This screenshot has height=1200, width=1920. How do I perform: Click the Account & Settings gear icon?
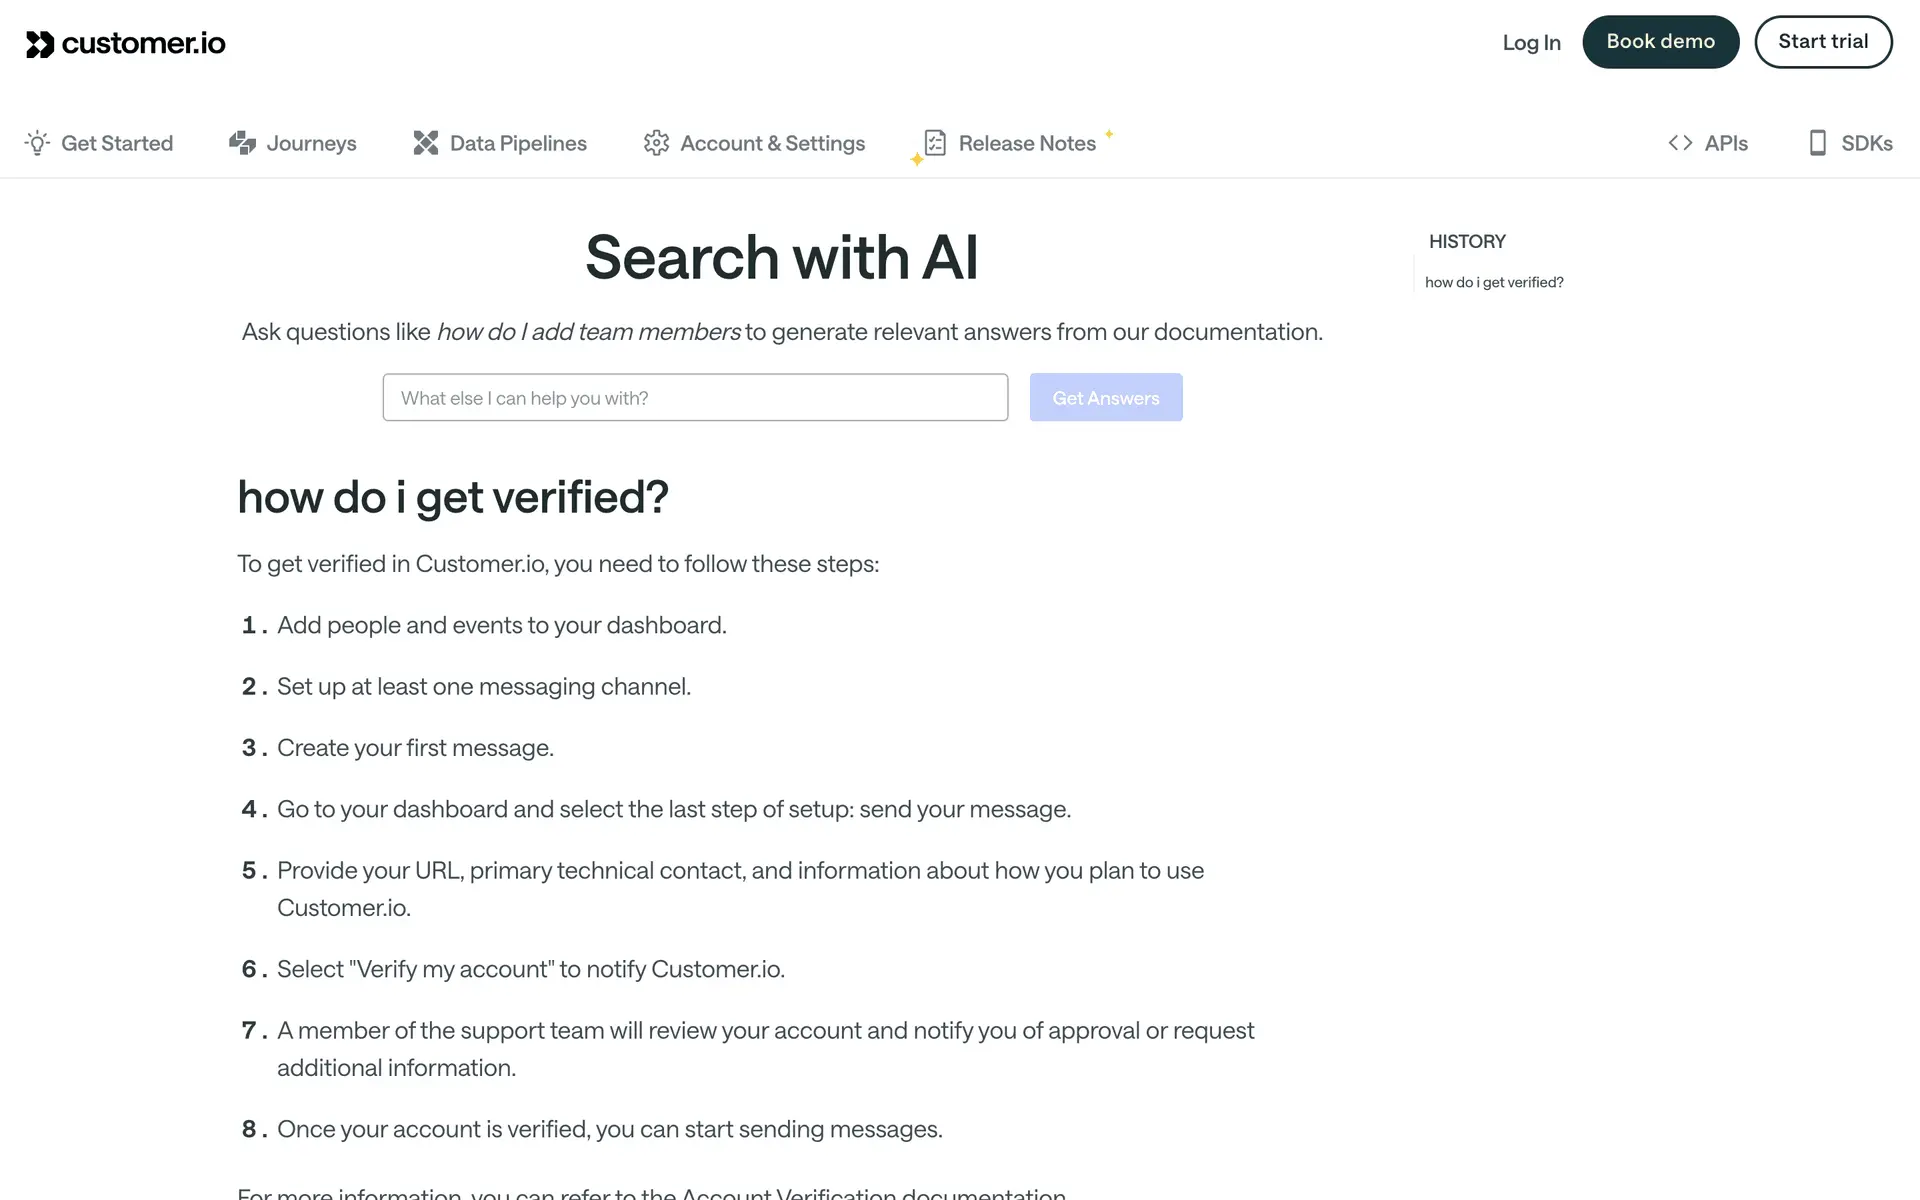tap(656, 143)
